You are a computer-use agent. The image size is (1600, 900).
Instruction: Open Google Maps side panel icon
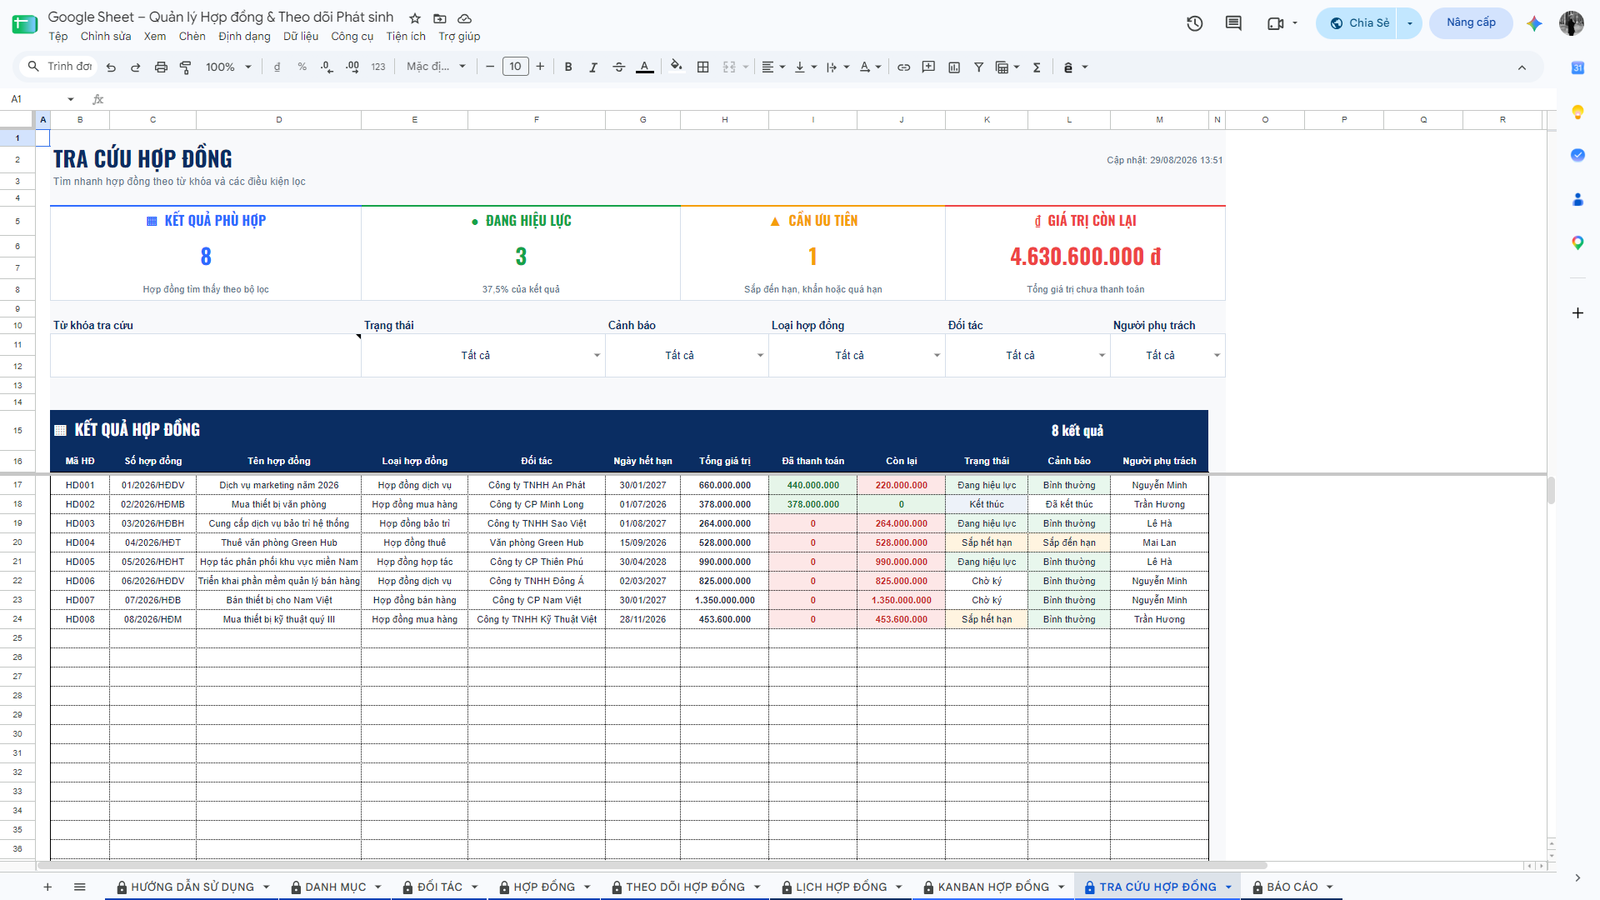pos(1578,243)
